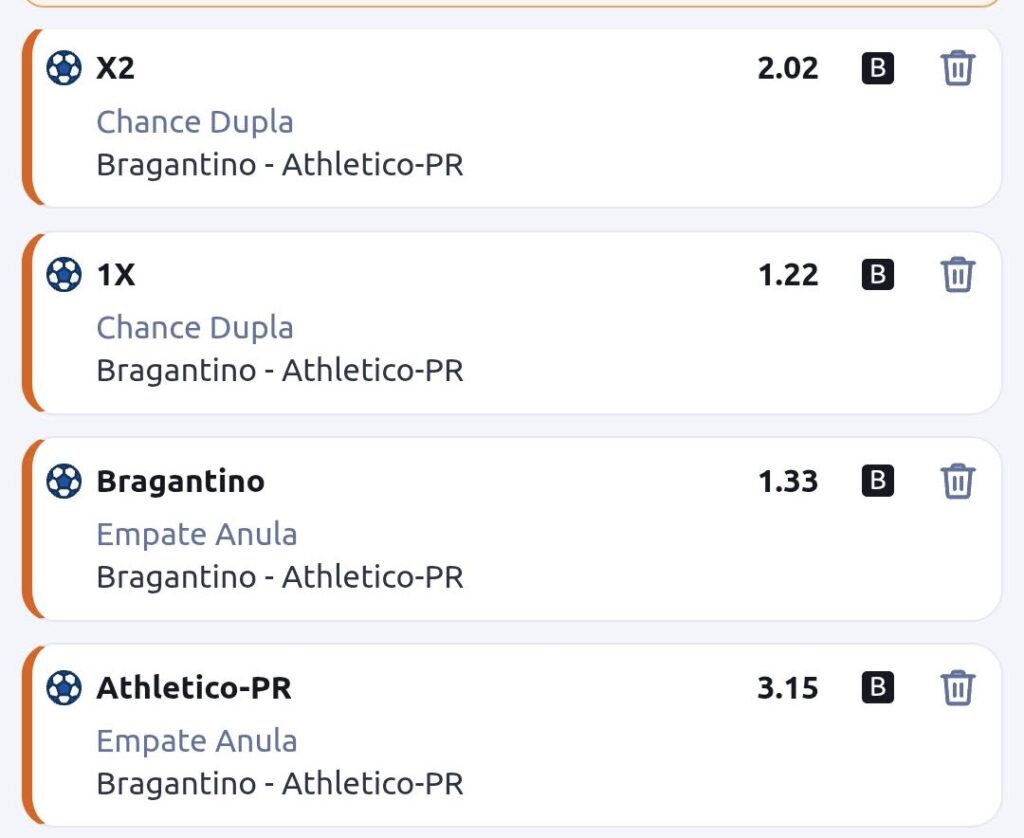Click the soccer ball icon beside X2
This screenshot has width=1024, height=838.
64,69
